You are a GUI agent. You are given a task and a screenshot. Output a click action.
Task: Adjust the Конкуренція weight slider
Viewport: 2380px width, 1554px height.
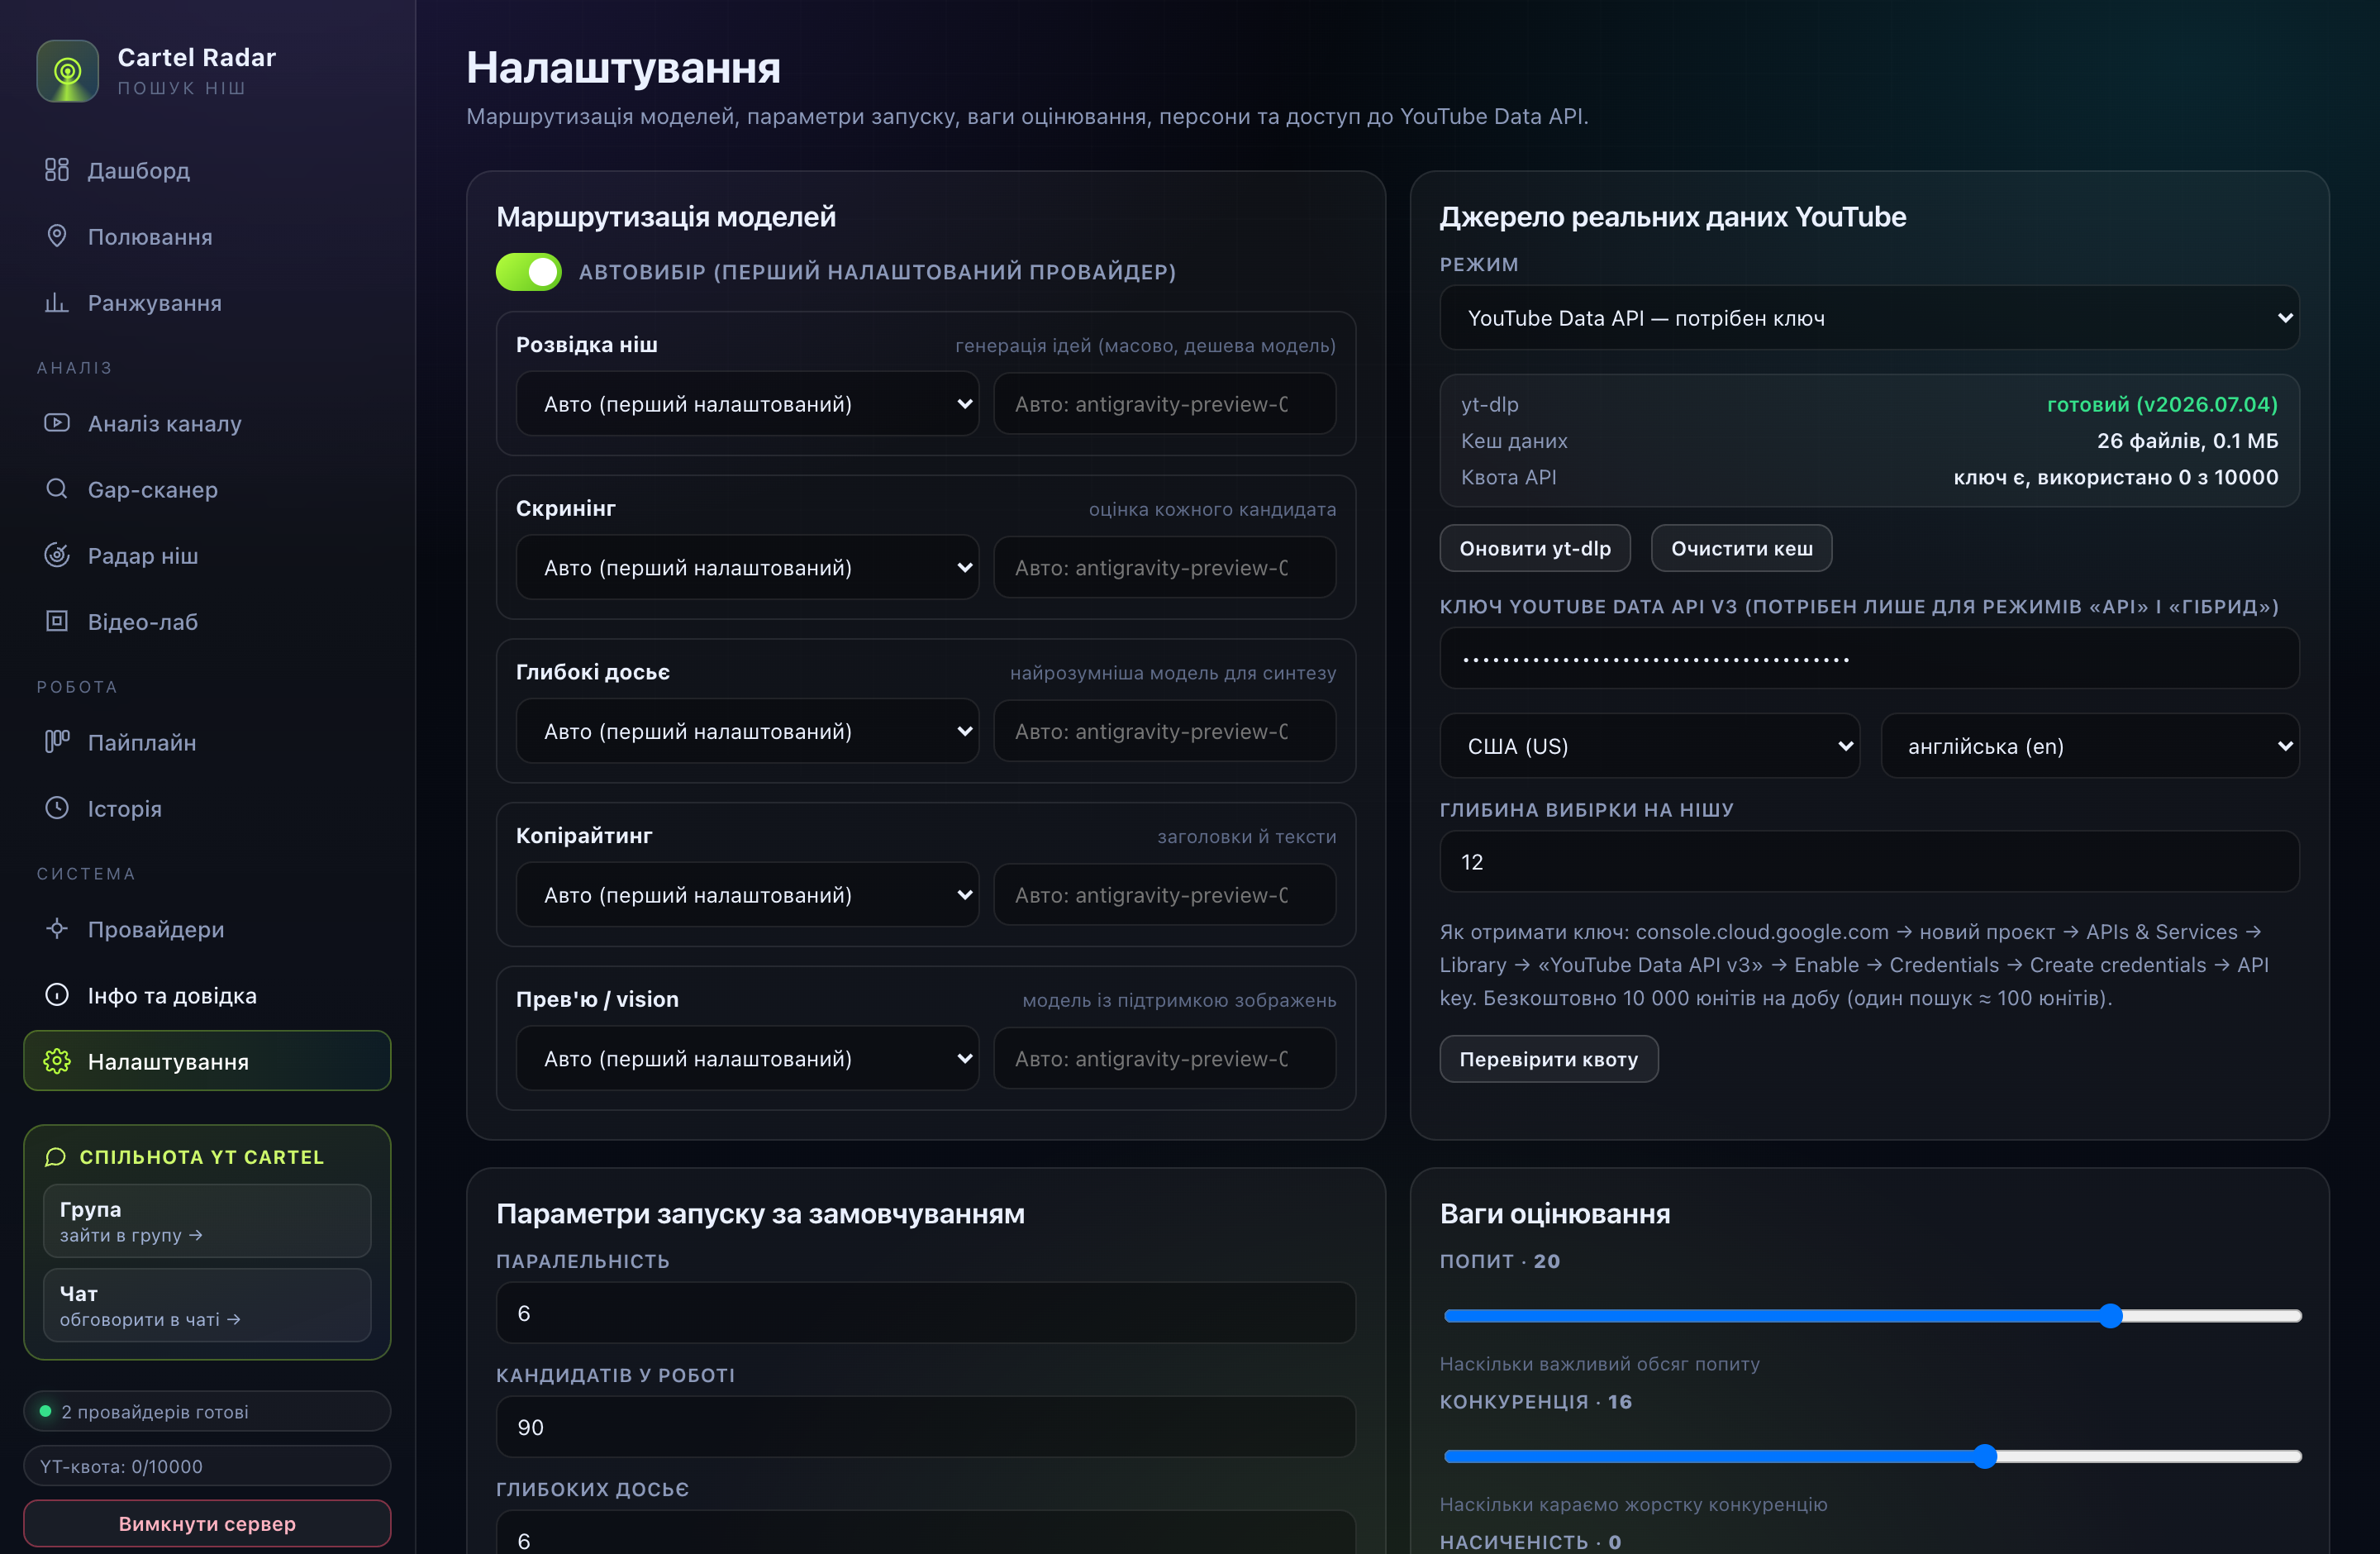click(1872, 1456)
